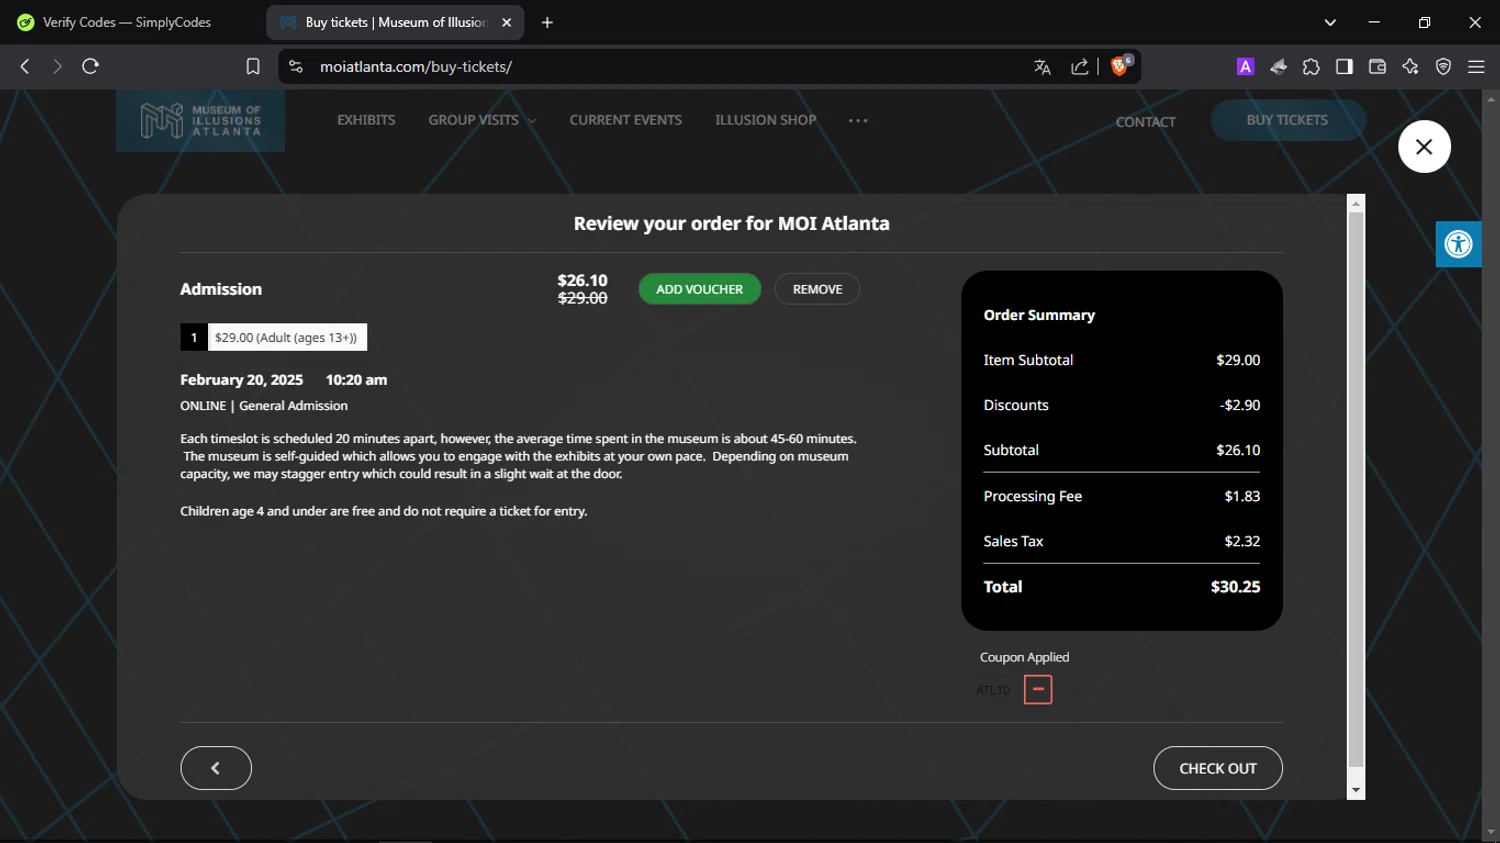Open the extensions puzzle icon
This screenshot has width=1500, height=843.
[1311, 66]
